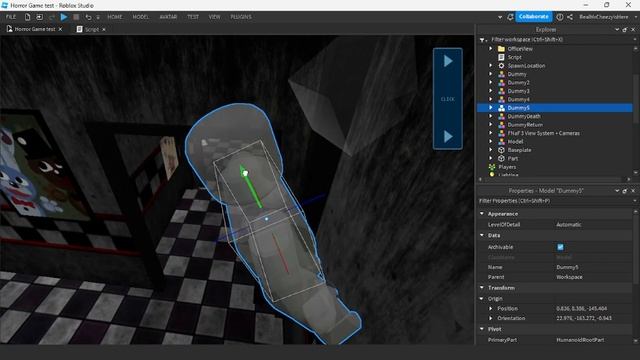
Task: Click the Dummy3 model icon
Action: 501,91
